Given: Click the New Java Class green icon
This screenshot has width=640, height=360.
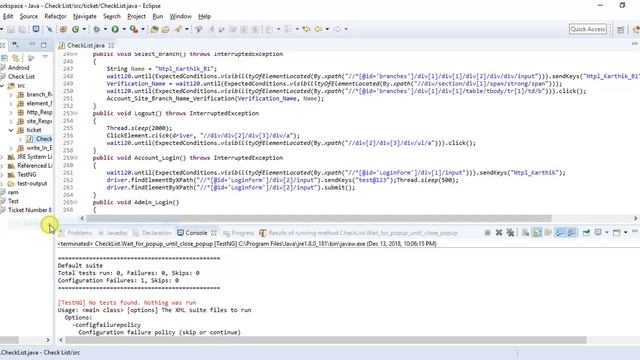Looking at the screenshot, I should pyautogui.click(x=76, y=29).
